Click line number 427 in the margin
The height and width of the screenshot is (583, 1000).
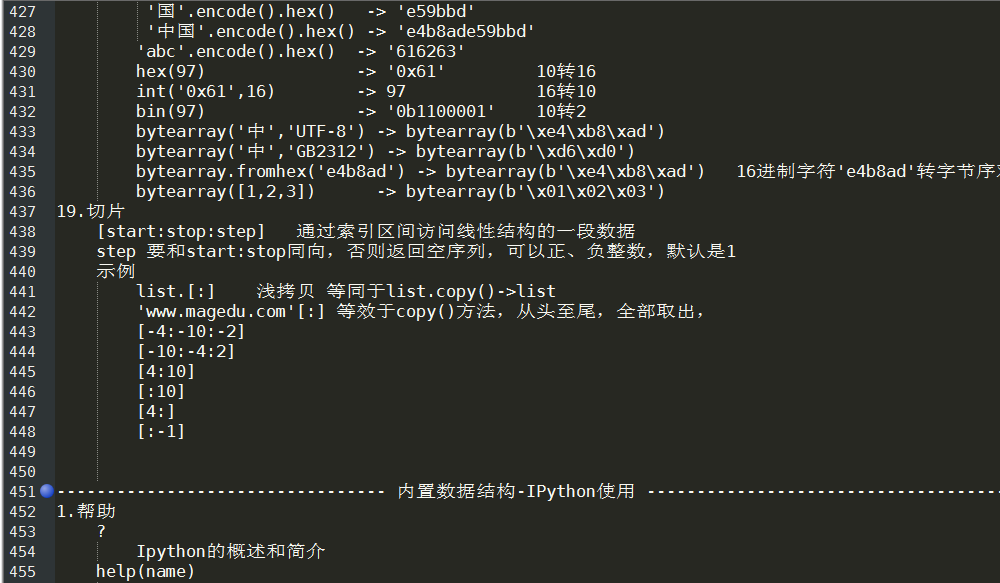tap(22, 11)
